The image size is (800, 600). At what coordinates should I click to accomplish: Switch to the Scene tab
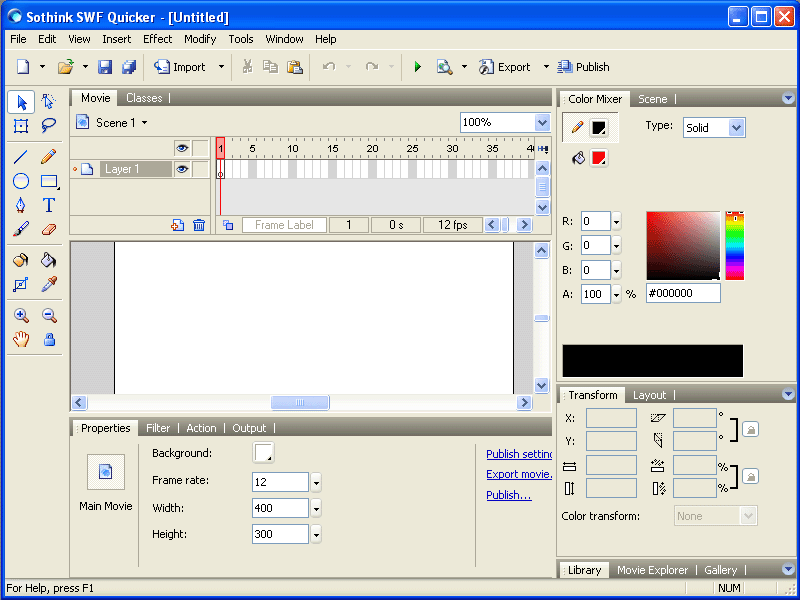(653, 99)
